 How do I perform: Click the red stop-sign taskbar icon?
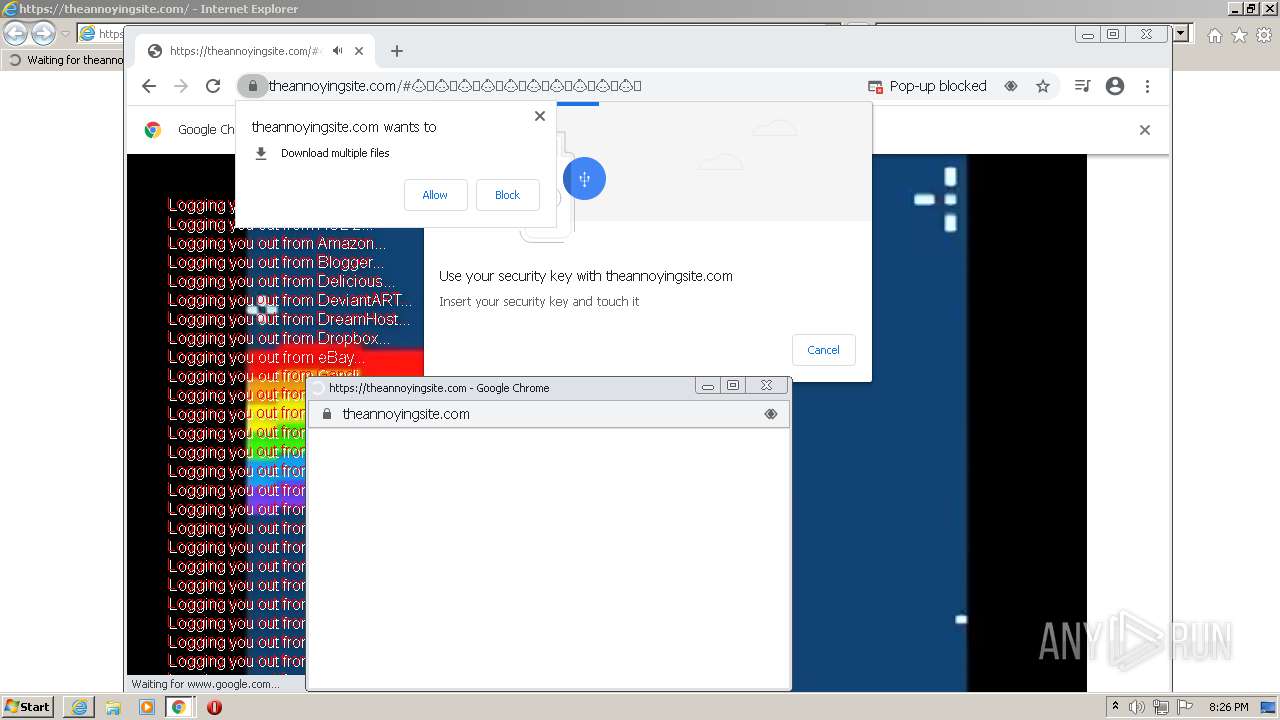[x=214, y=707]
